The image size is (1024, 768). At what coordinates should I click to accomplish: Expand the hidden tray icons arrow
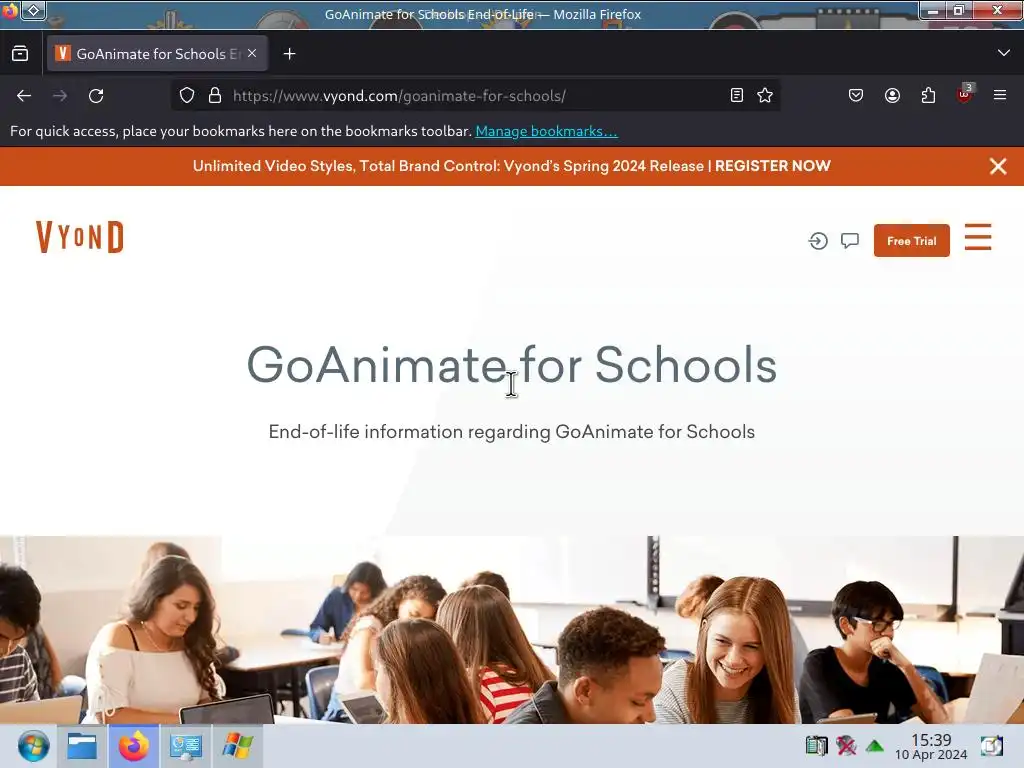(875, 746)
